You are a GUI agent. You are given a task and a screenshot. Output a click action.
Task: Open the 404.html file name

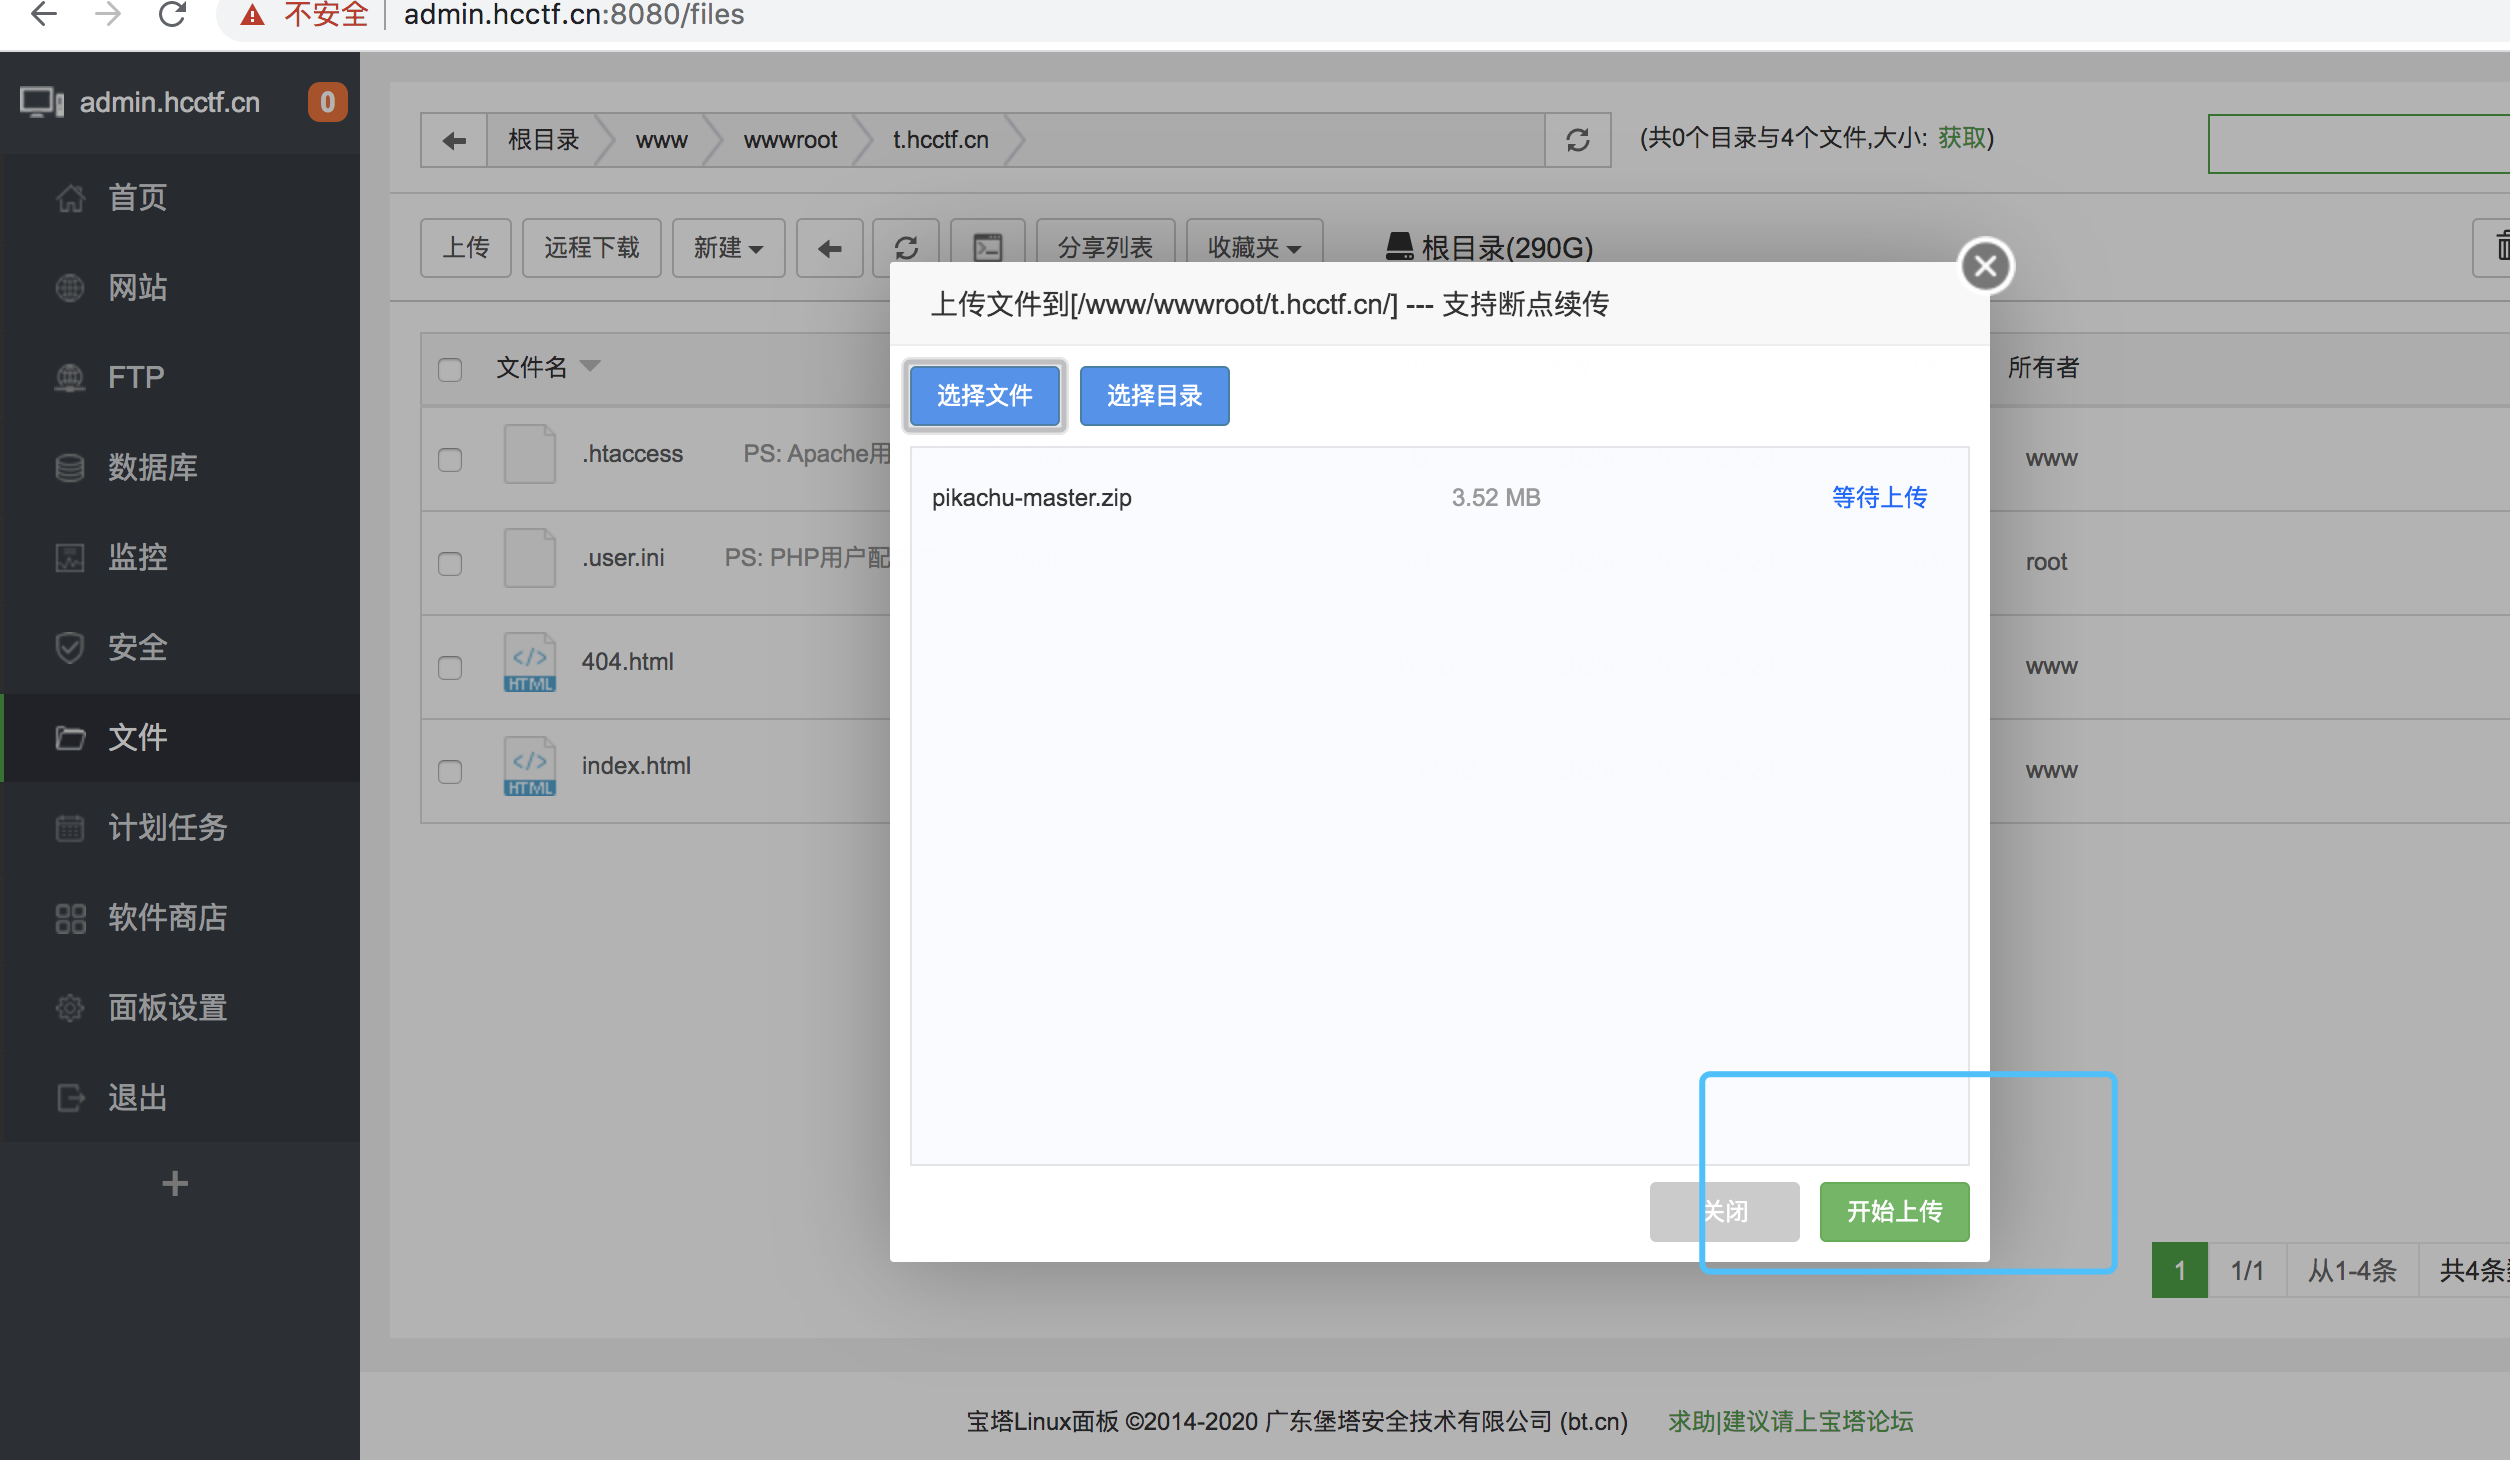628,662
